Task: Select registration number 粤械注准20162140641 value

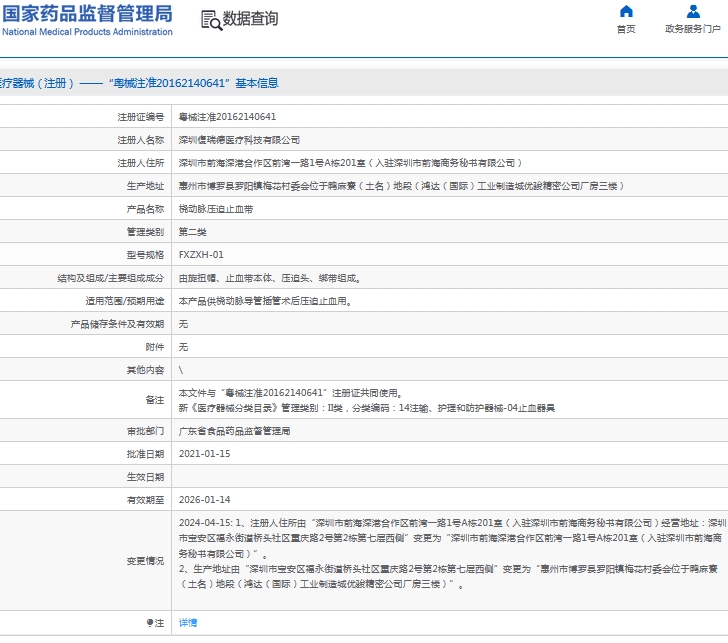Action: click(x=227, y=117)
